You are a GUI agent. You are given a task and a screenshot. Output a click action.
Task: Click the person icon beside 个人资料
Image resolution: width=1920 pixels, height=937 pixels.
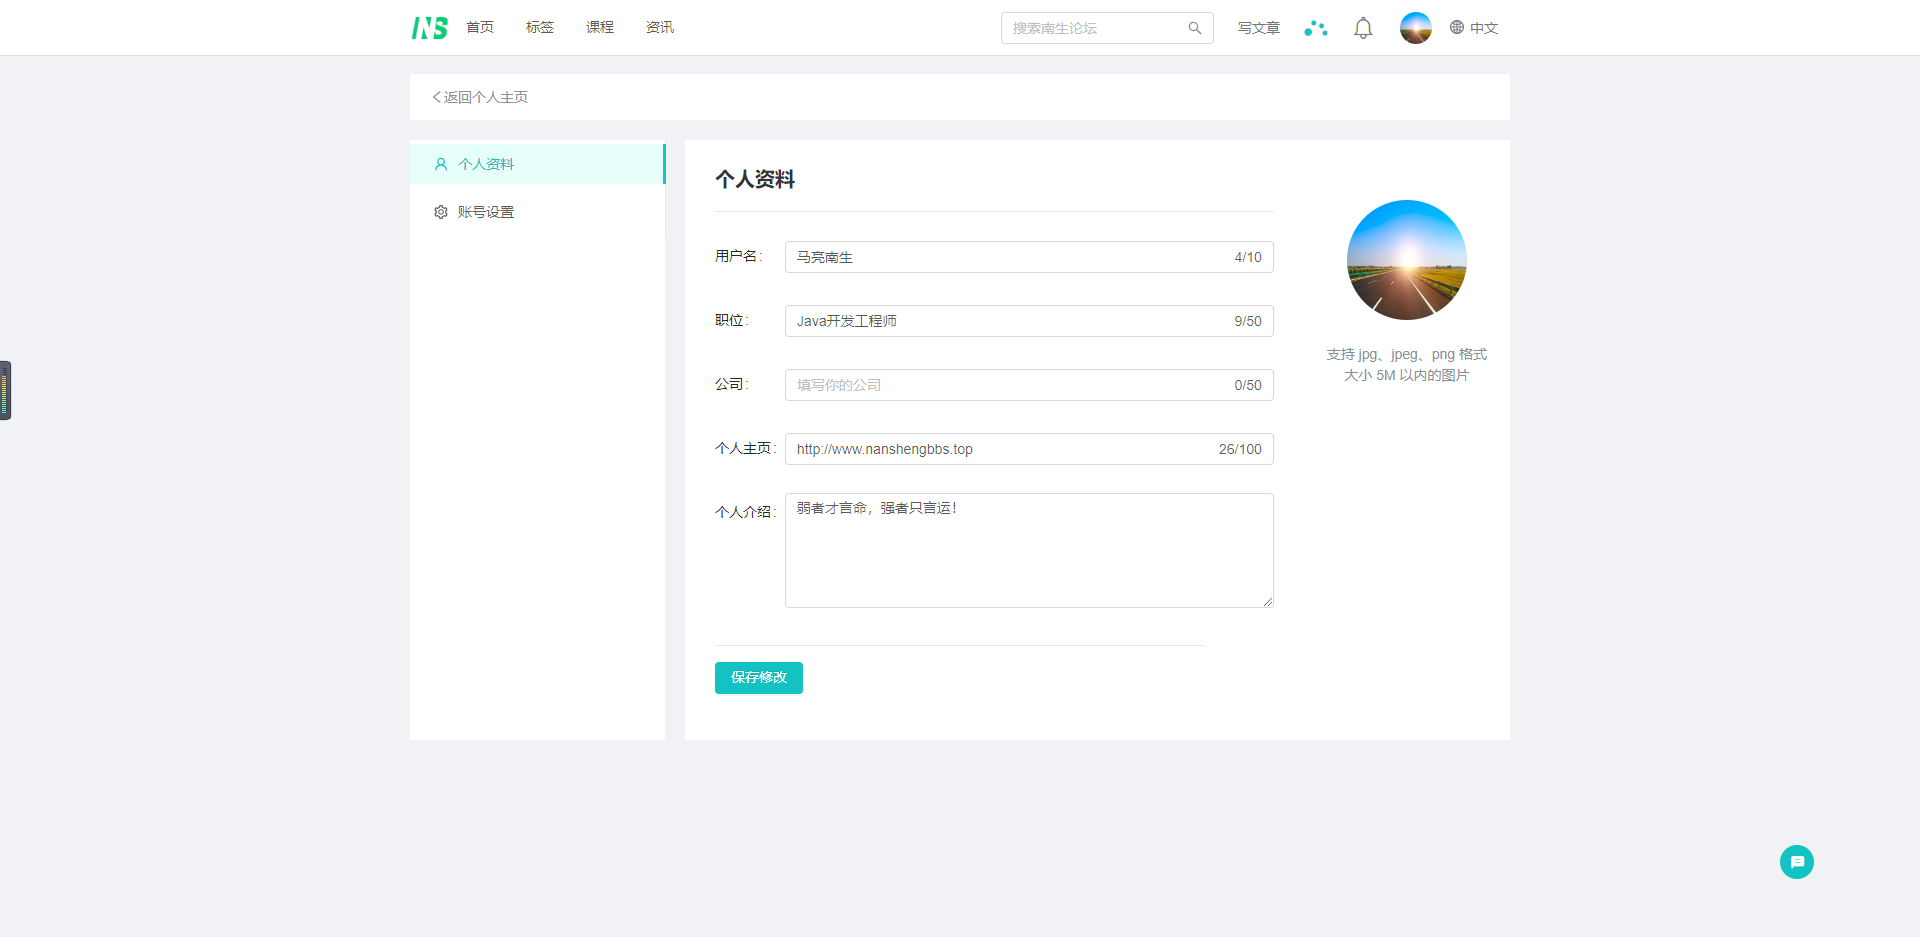(x=441, y=164)
